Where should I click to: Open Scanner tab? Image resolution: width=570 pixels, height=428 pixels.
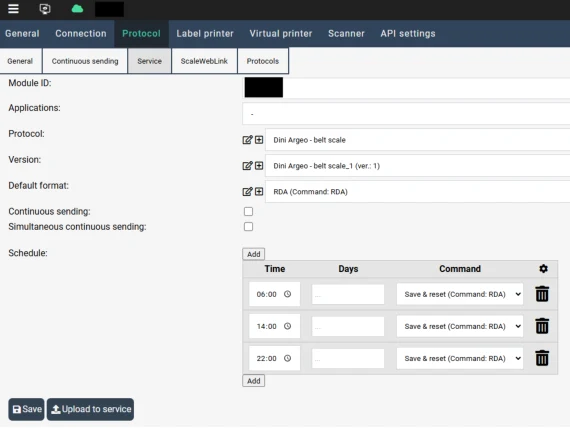point(346,33)
